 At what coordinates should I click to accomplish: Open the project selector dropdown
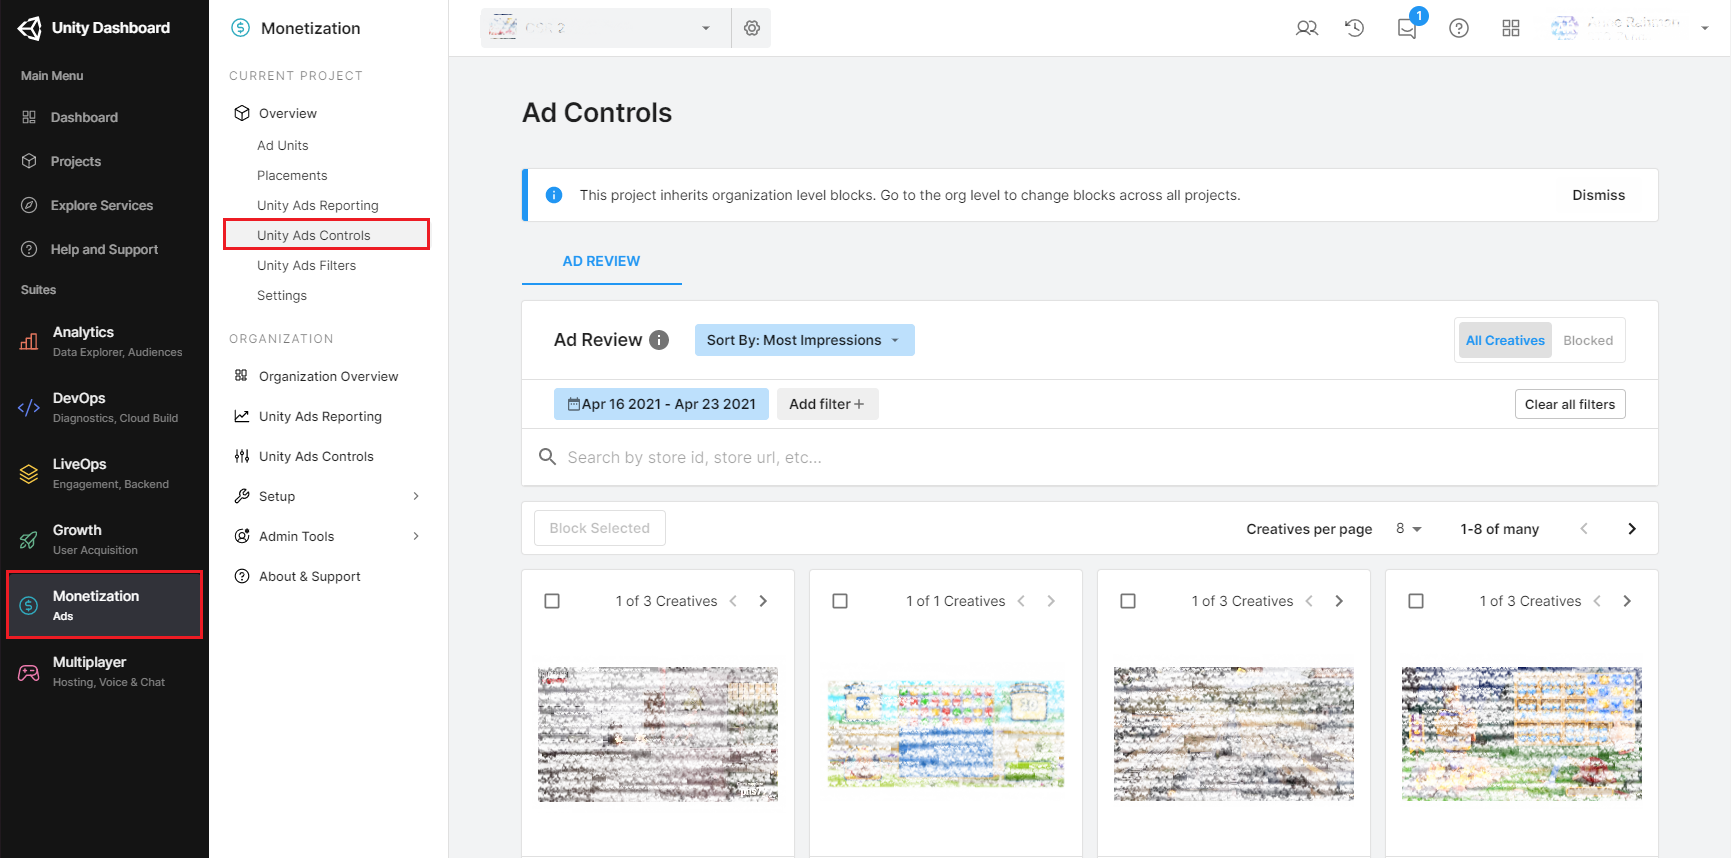(606, 28)
